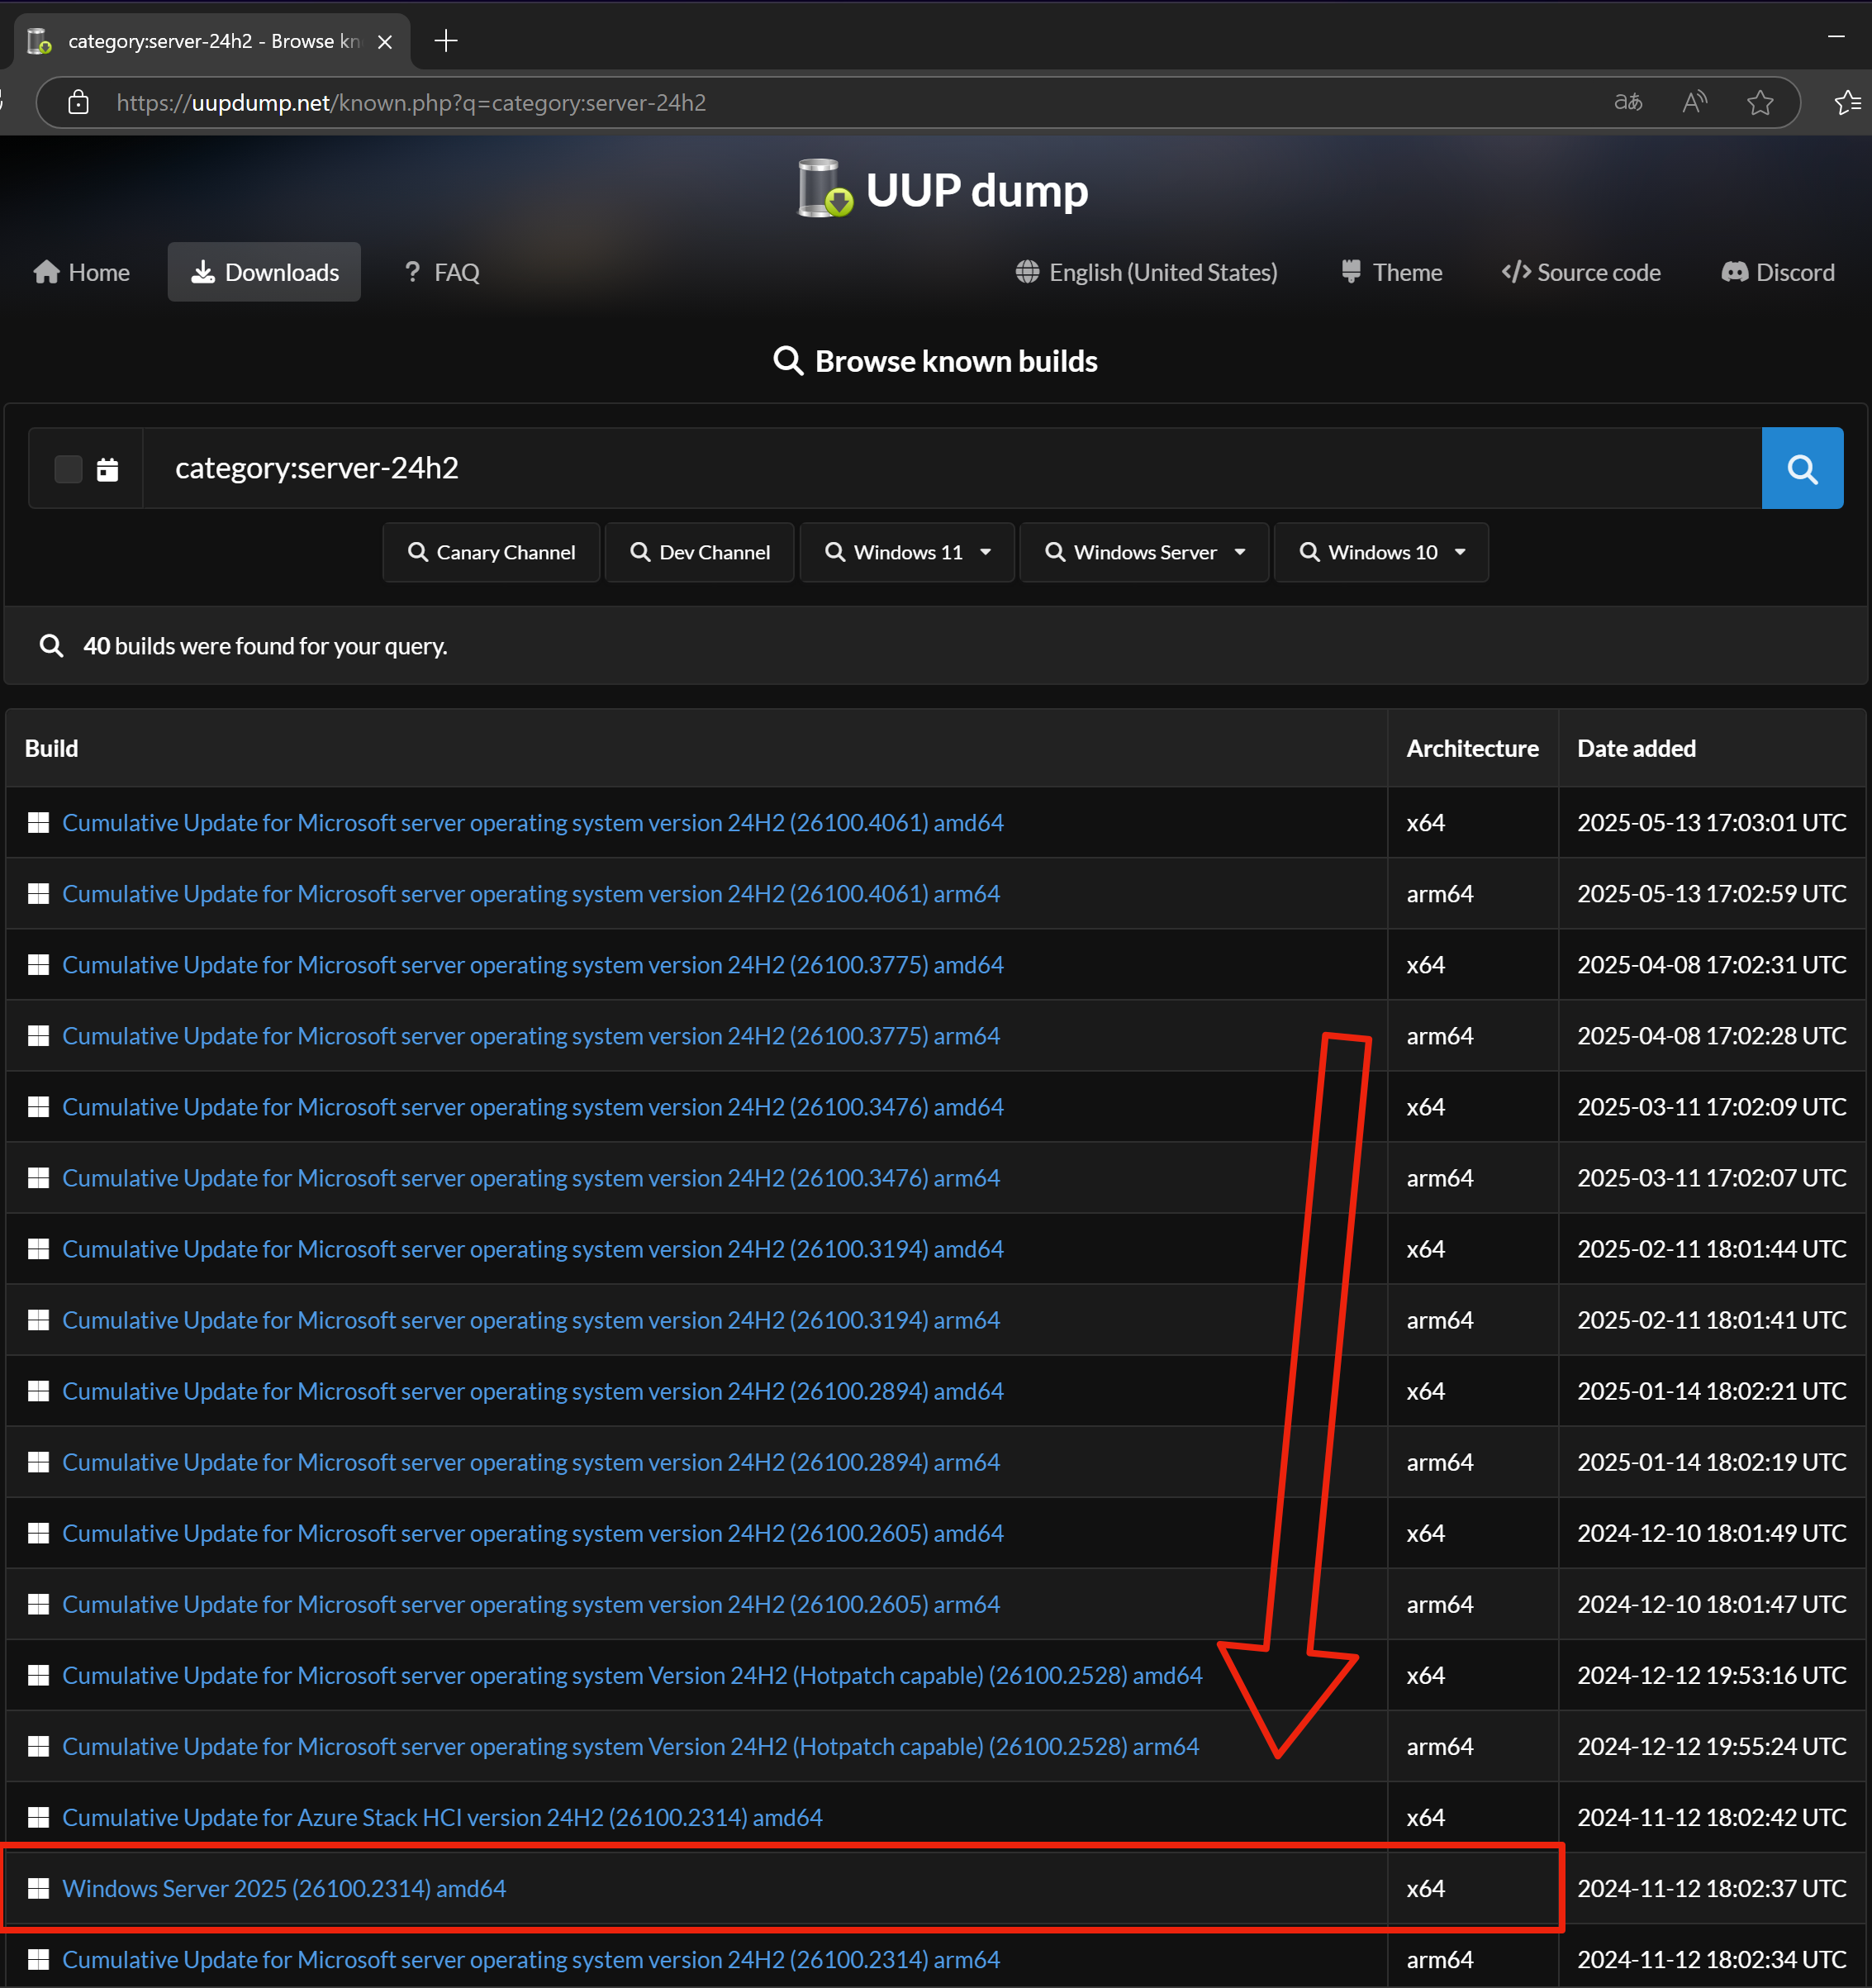
Task: Click the site lock icon in address bar
Action: click(78, 102)
